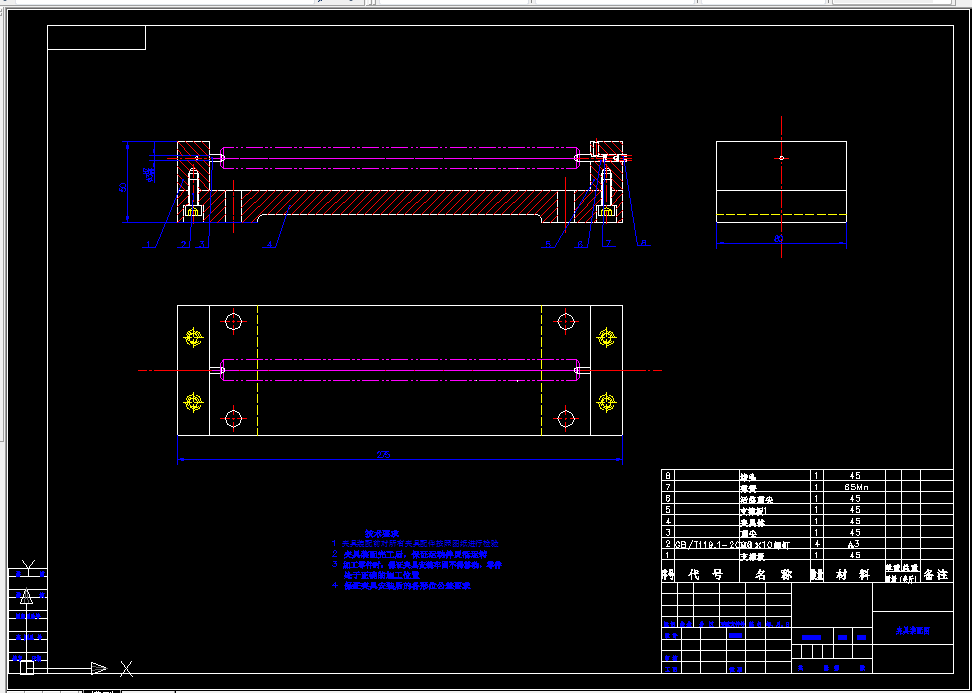Image resolution: width=972 pixels, height=693 pixels.
Task: Select the 技术要求 heading text
Action: pyautogui.click(x=382, y=533)
